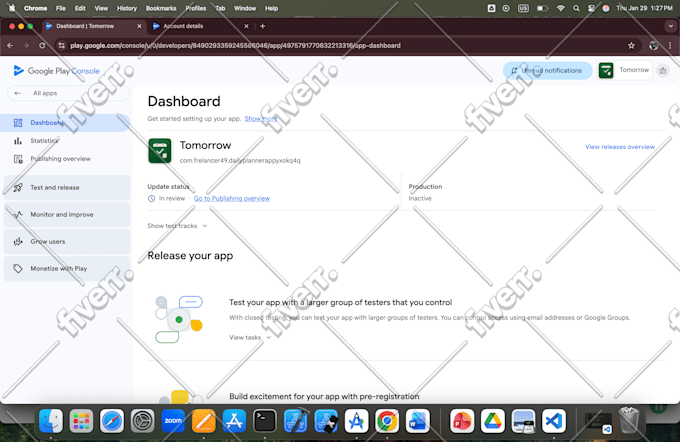The image size is (680, 442).
Task: Open Safari from the dock
Action: click(x=112, y=421)
